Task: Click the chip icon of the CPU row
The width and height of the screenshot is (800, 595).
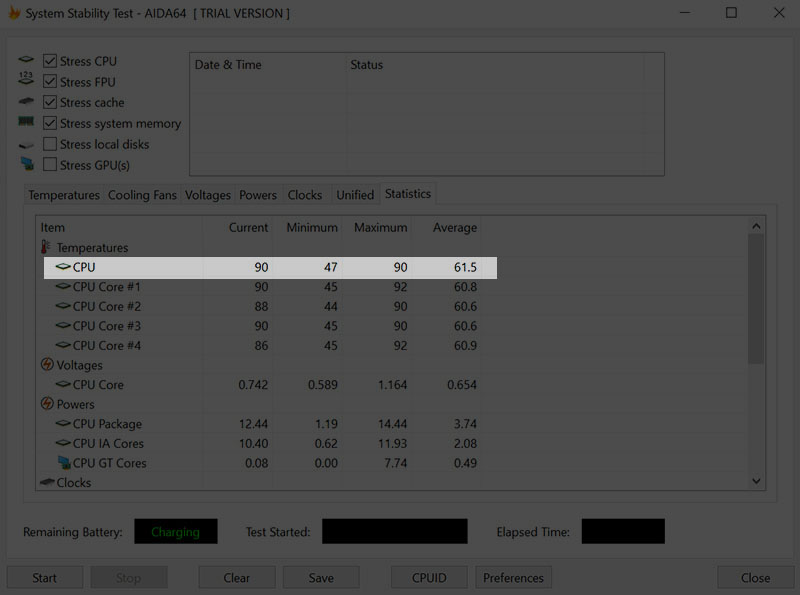Action: [x=63, y=266]
